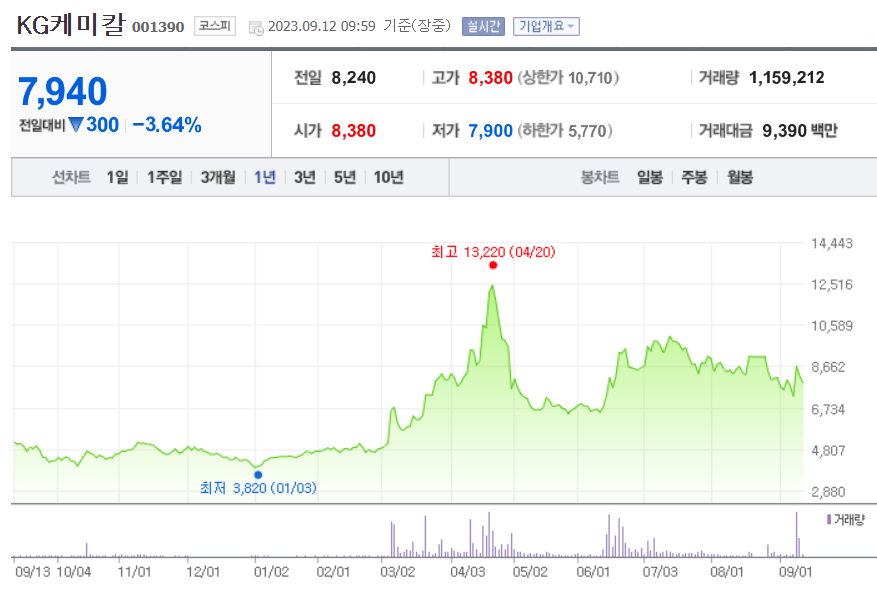The width and height of the screenshot is (877, 595).
Task: Click the -3.64% change value
Action: (x=167, y=125)
